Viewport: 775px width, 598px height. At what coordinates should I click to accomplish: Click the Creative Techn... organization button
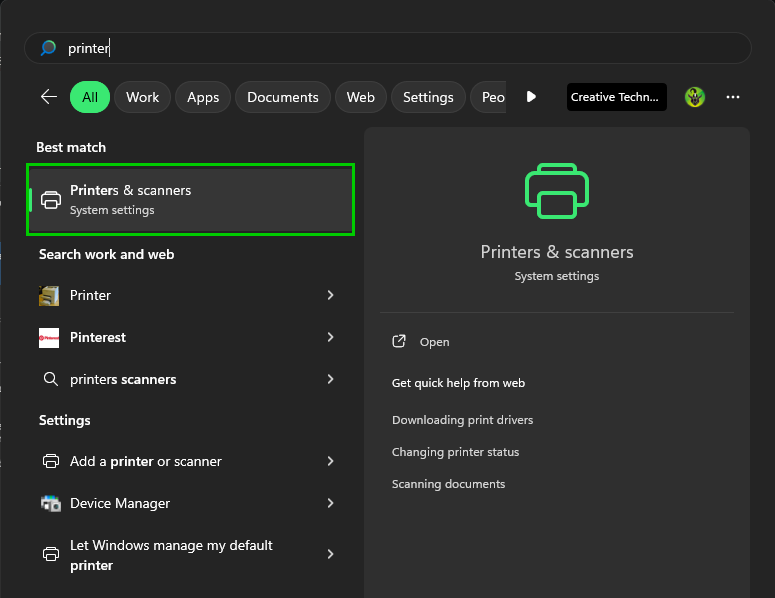(x=616, y=97)
